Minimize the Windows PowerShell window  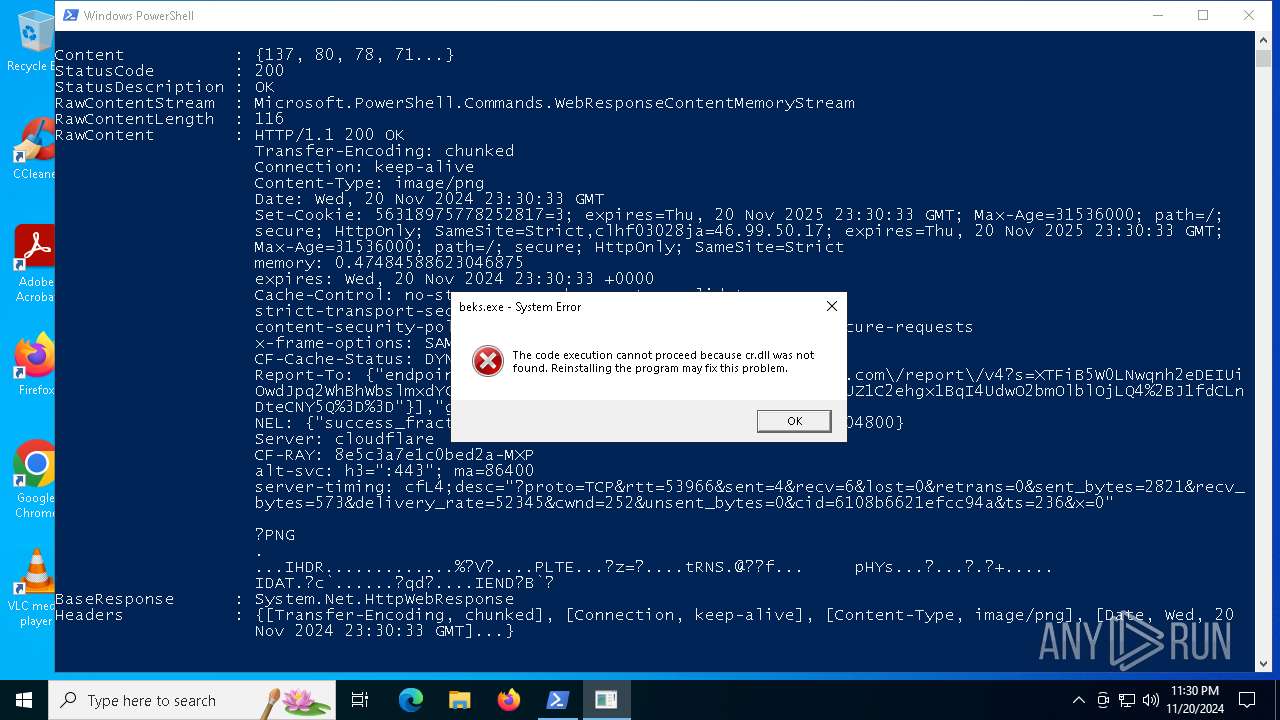(x=1158, y=15)
